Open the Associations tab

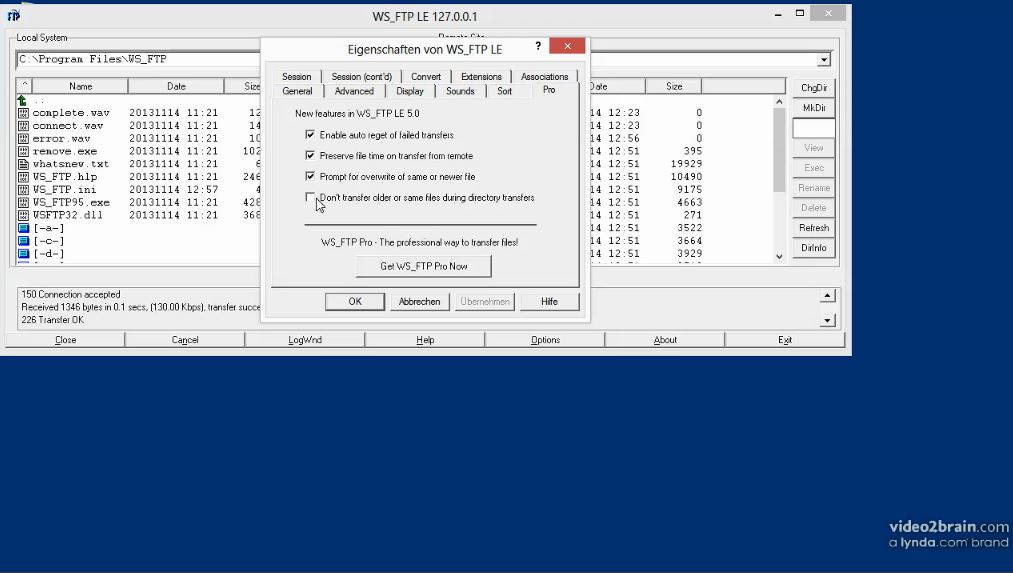(x=545, y=76)
